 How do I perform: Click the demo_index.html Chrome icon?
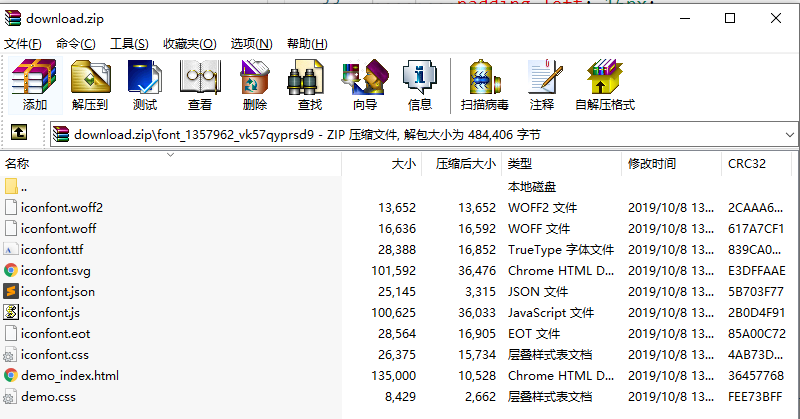click(x=11, y=375)
